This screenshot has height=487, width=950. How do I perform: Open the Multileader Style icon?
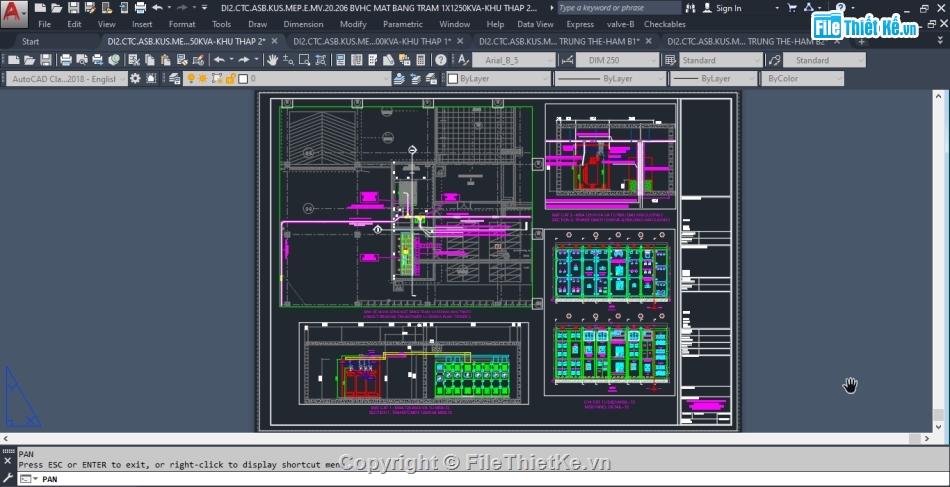click(774, 60)
